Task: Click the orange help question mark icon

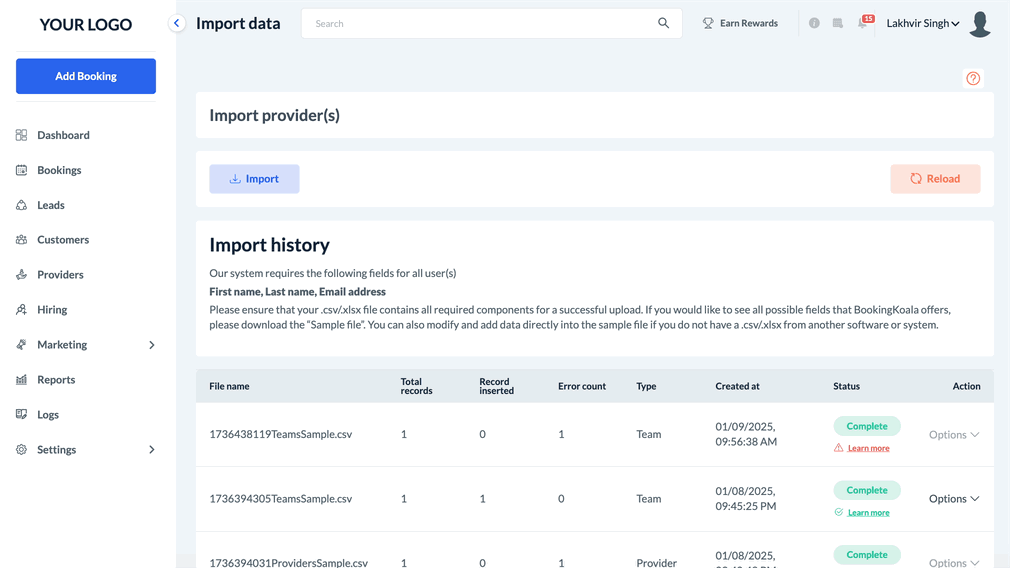Action: (973, 79)
